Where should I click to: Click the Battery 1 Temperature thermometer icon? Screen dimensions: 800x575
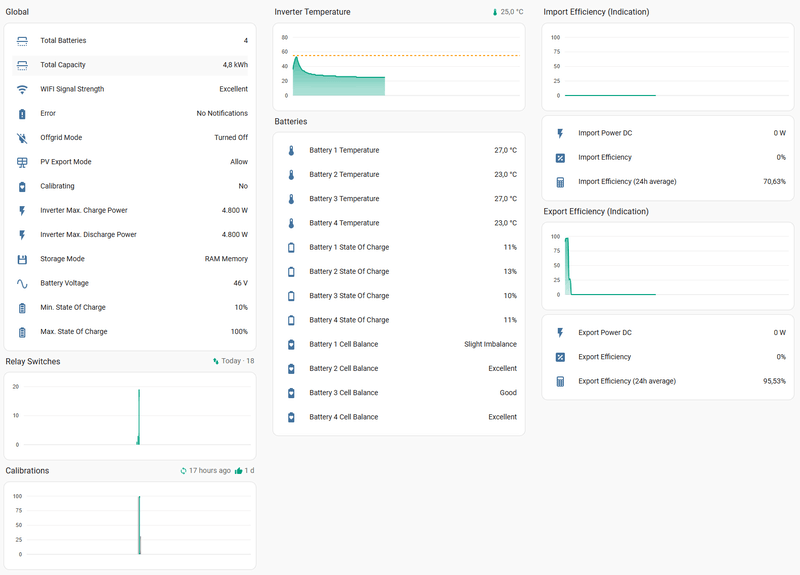pyautogui.click(x=291, y=151)
